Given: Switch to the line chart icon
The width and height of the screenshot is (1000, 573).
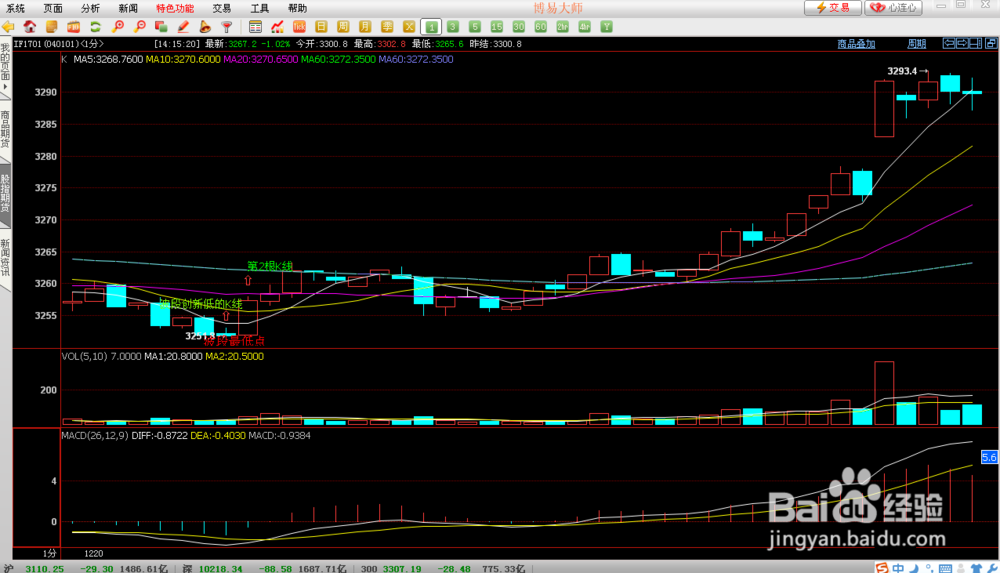Looking at the screenshot, I should coord(277,27).
